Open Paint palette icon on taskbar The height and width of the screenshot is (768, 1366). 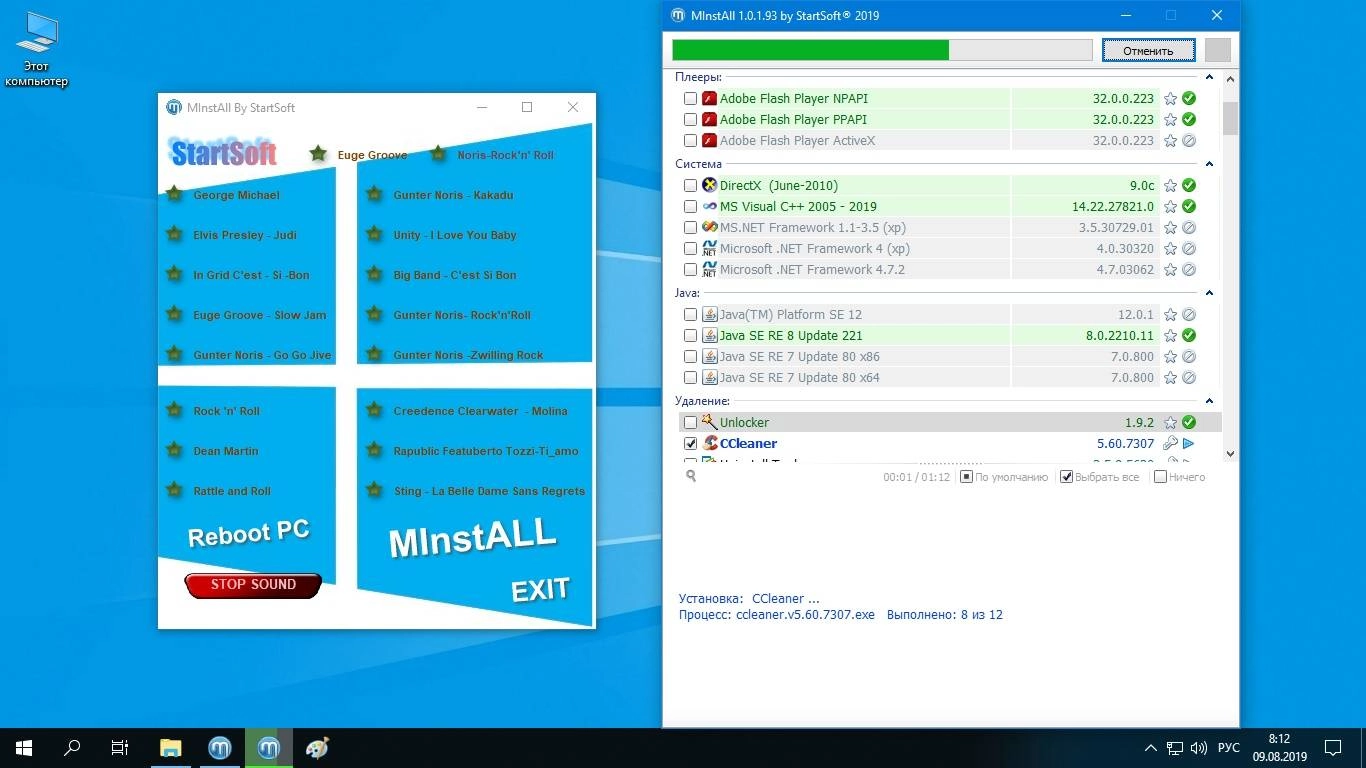pyautogui.click(x=317, y=748)
